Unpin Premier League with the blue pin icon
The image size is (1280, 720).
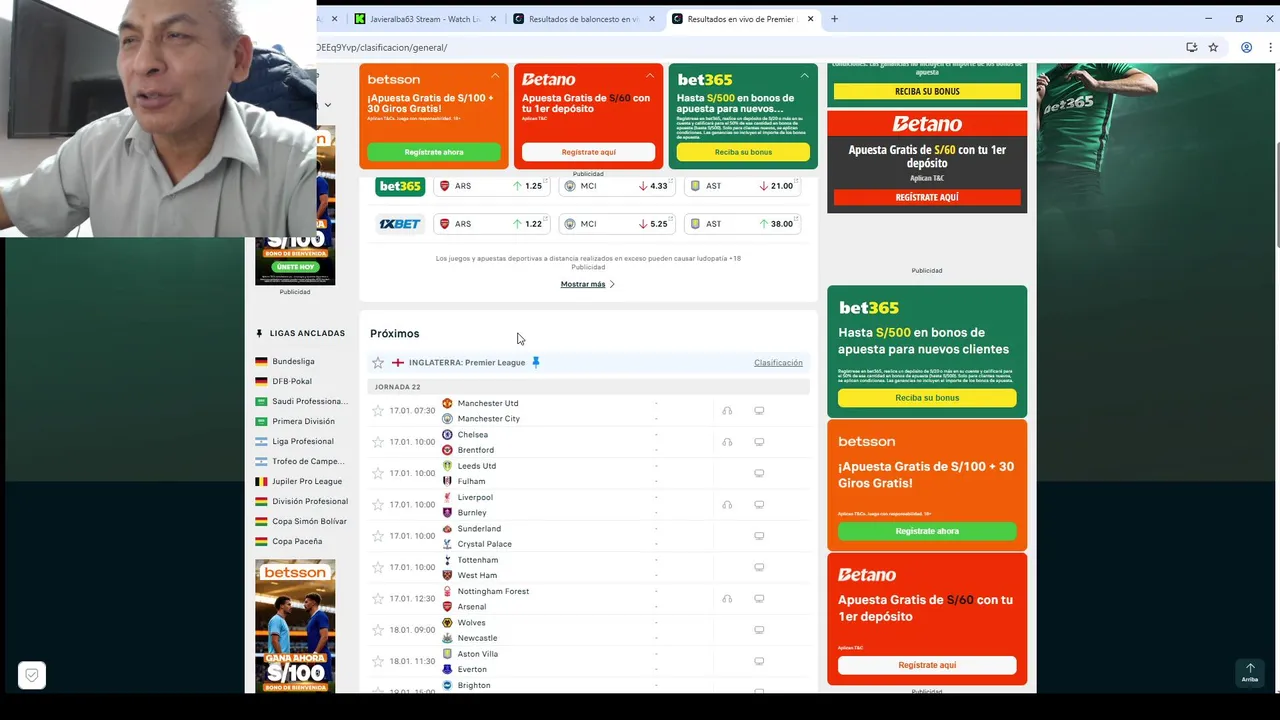click(x=536, y=362)
